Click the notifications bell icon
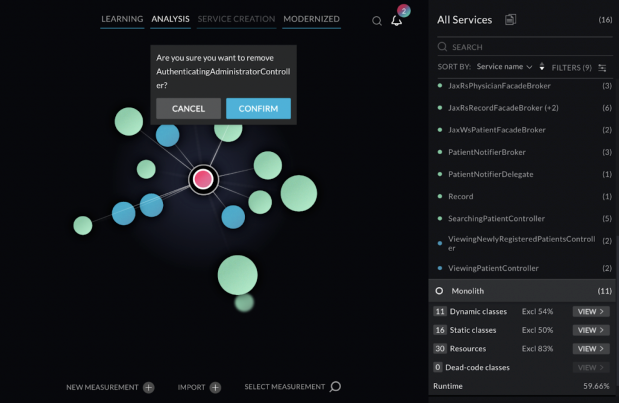The width and height of the screenshot is (619, 403). [397, 21]
